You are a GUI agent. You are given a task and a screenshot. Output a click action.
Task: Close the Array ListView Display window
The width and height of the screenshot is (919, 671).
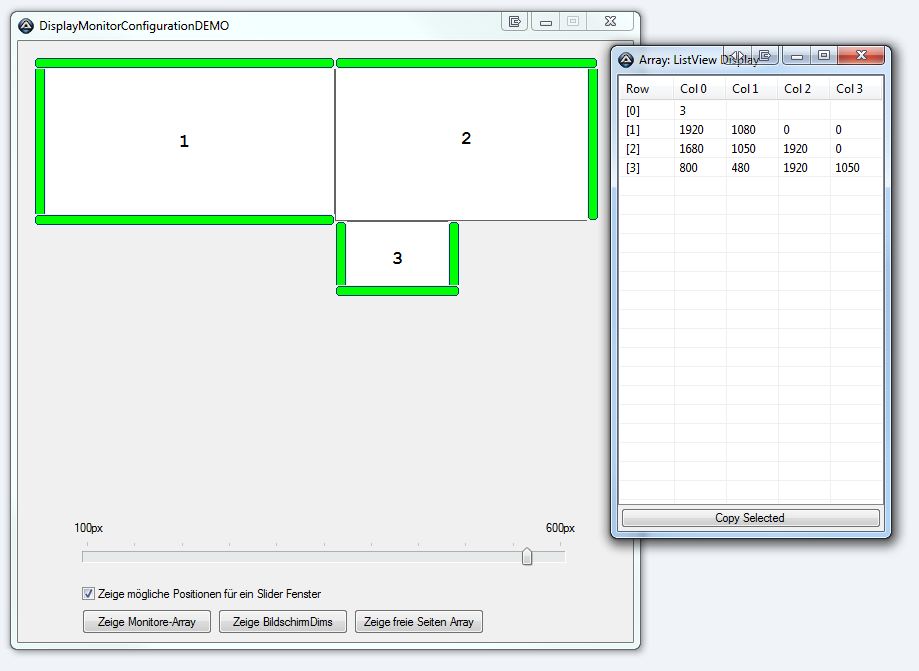[x=860, y=56]
